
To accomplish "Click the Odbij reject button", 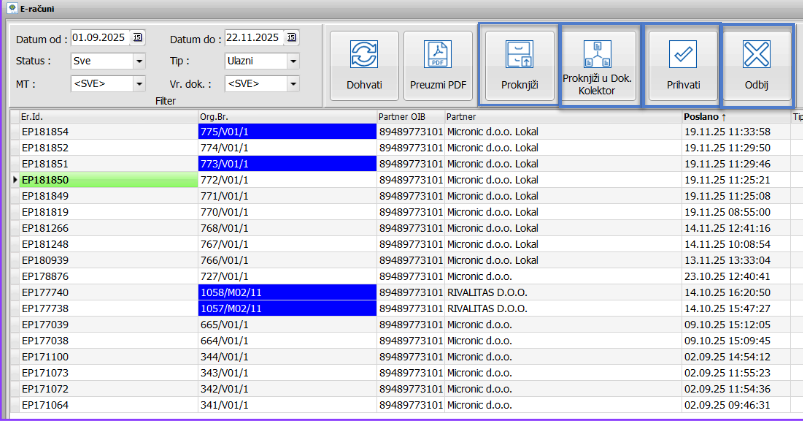I will (x=756, y=66).
